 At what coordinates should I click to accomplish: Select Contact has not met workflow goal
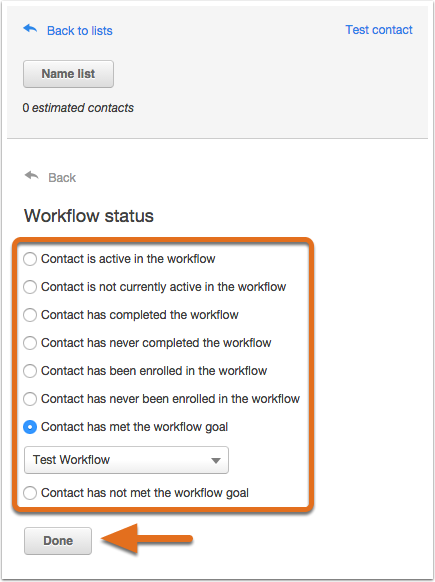(x=30, y=493)
